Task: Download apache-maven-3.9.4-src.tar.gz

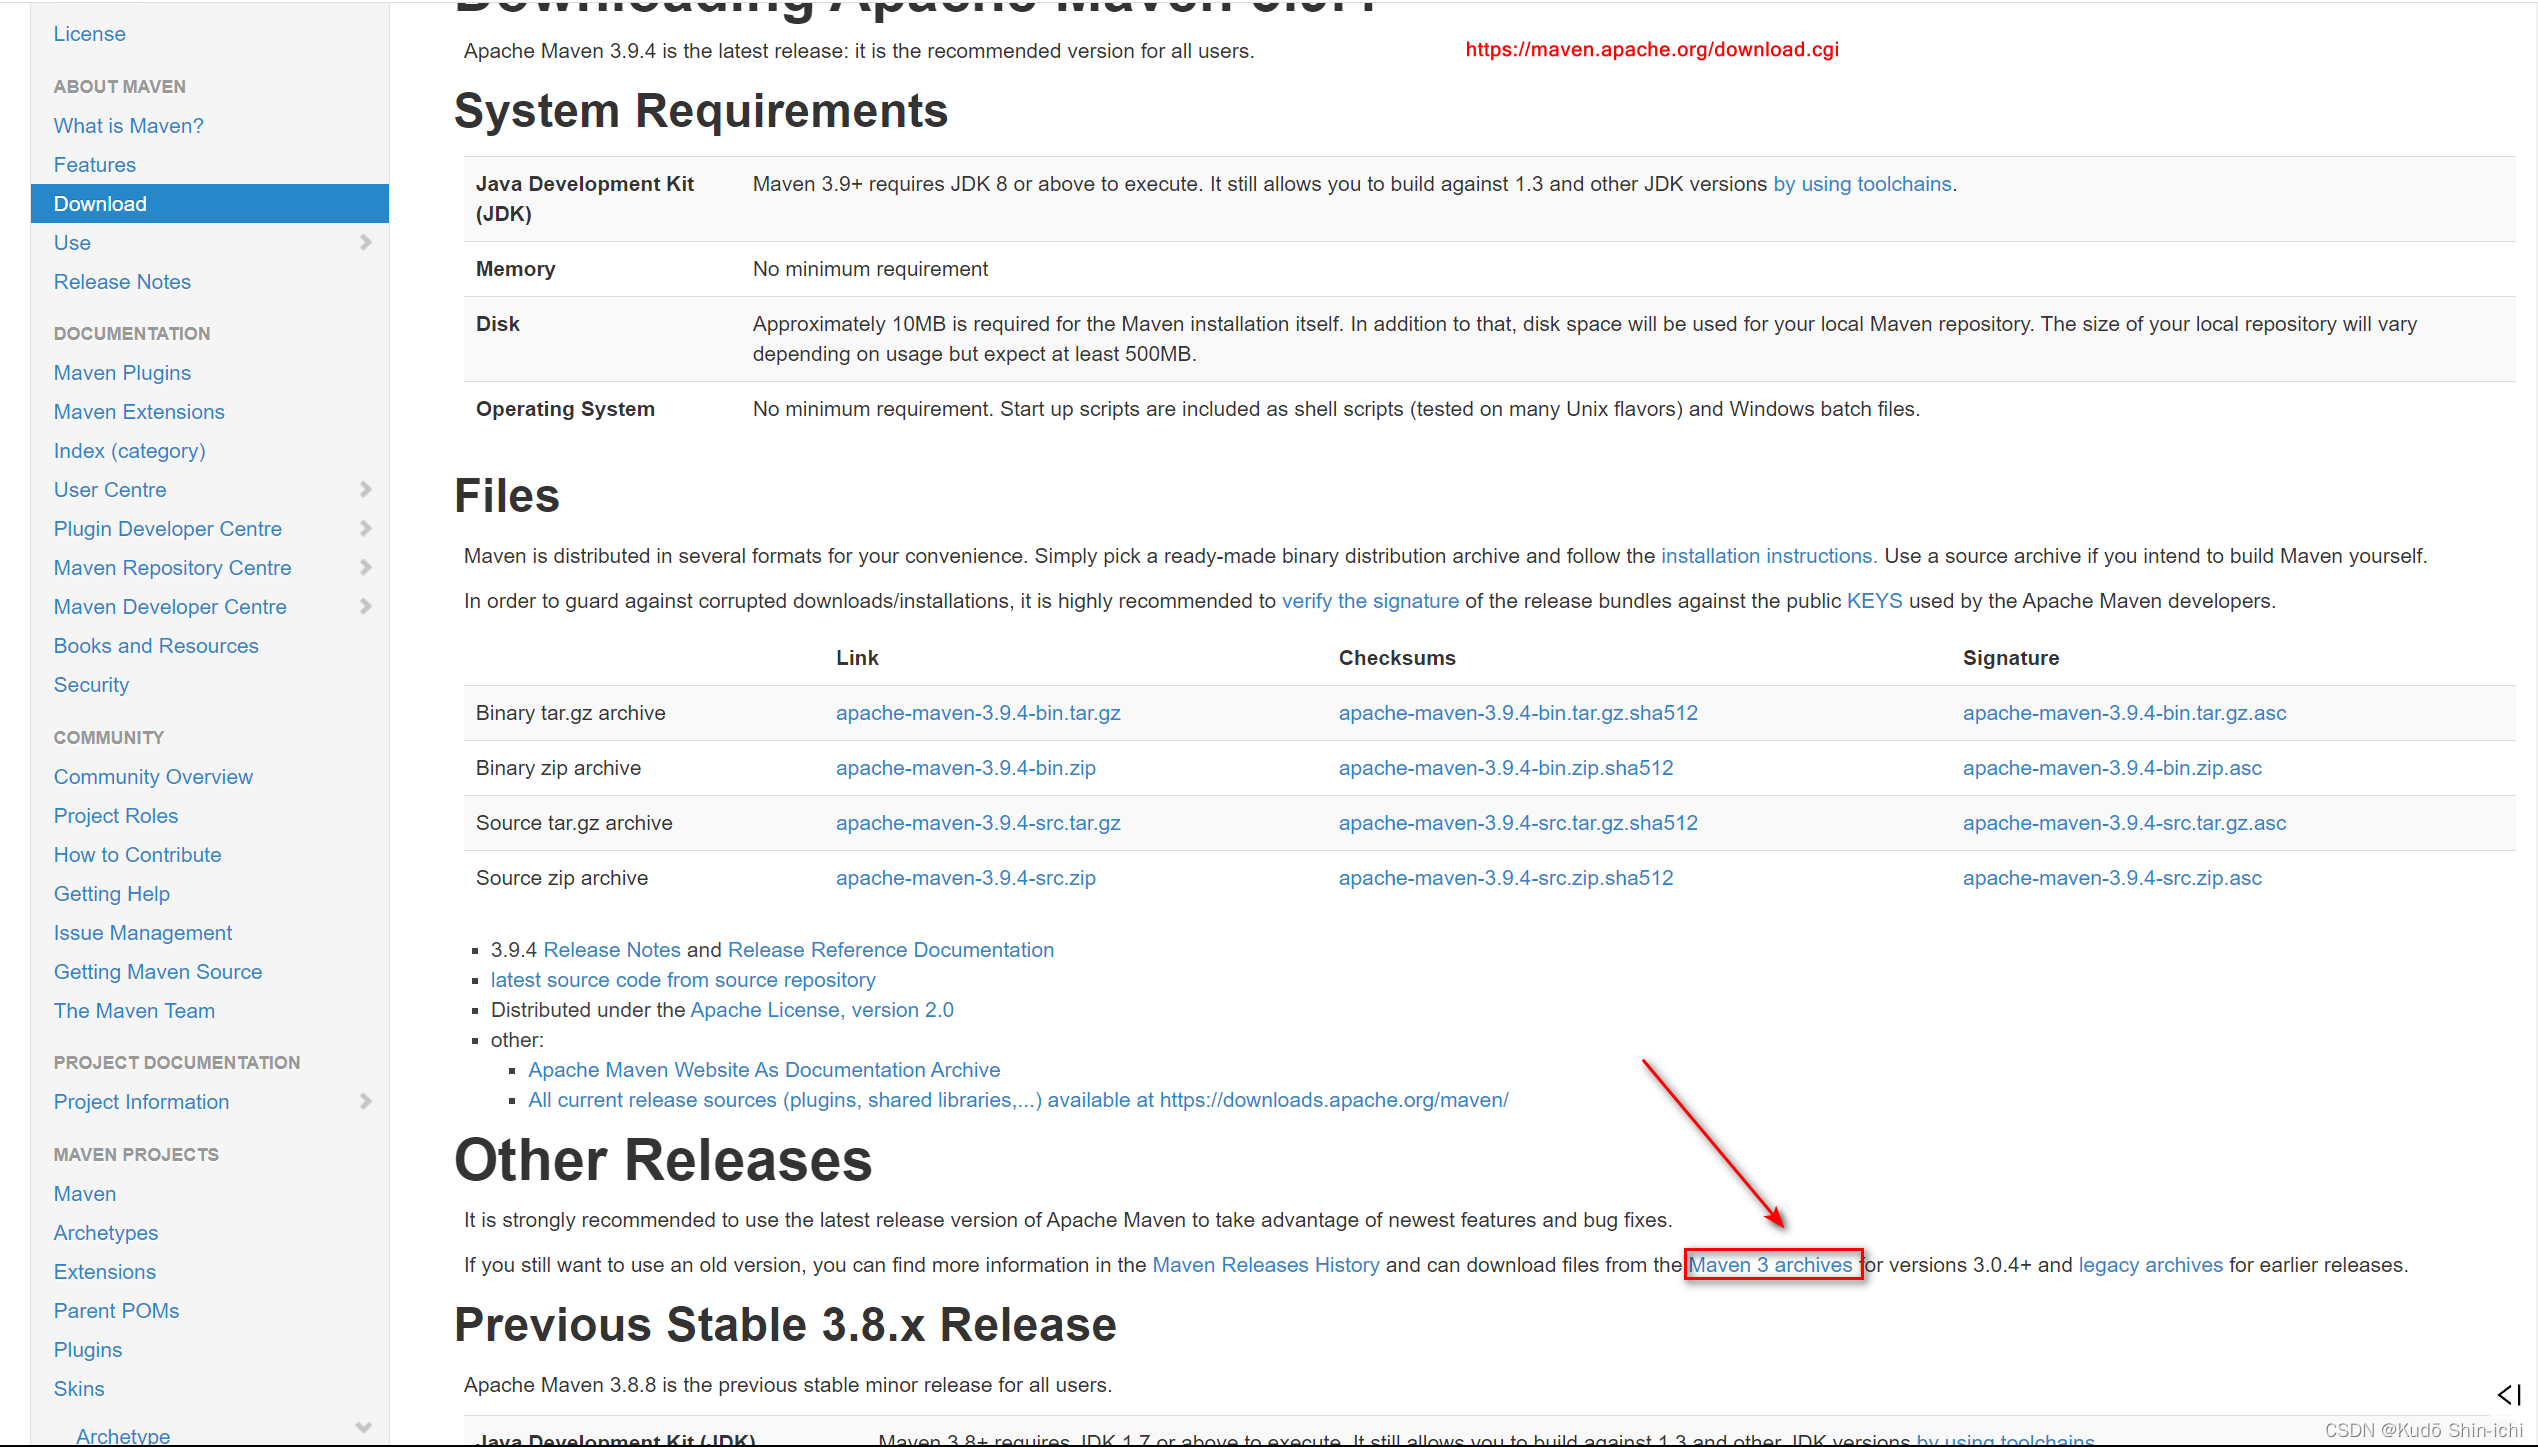Action: pos(978,823)
